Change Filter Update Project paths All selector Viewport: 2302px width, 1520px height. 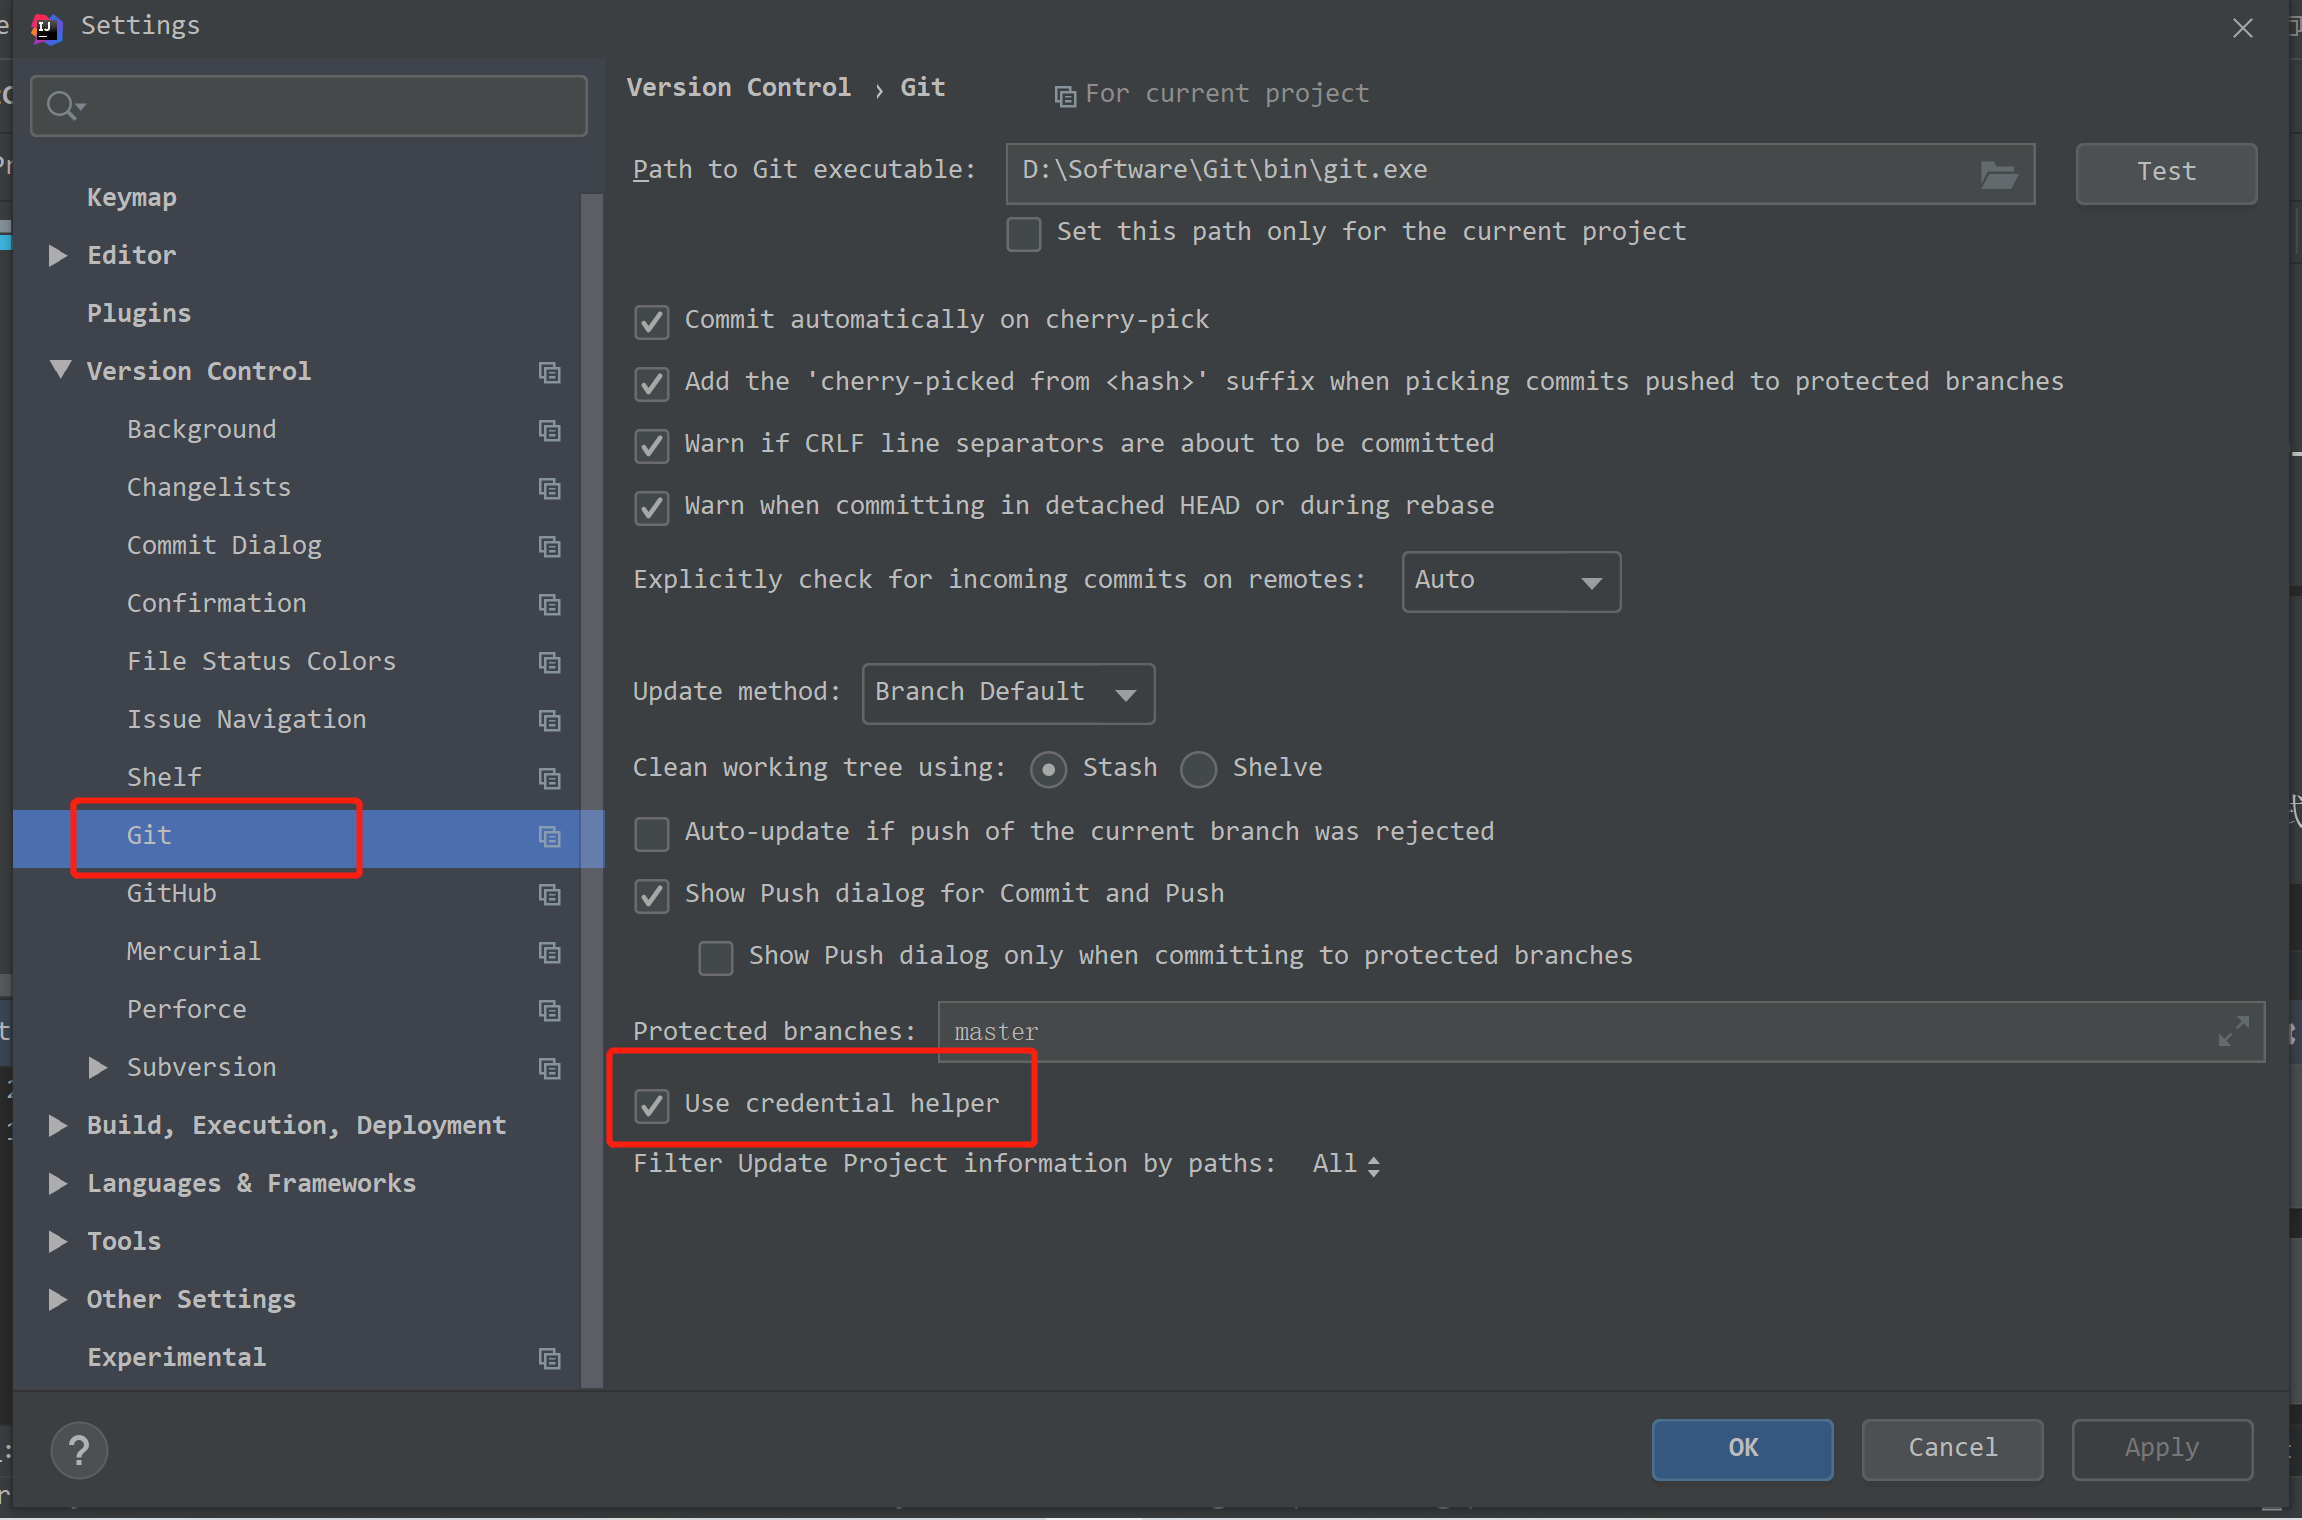1346,1165
